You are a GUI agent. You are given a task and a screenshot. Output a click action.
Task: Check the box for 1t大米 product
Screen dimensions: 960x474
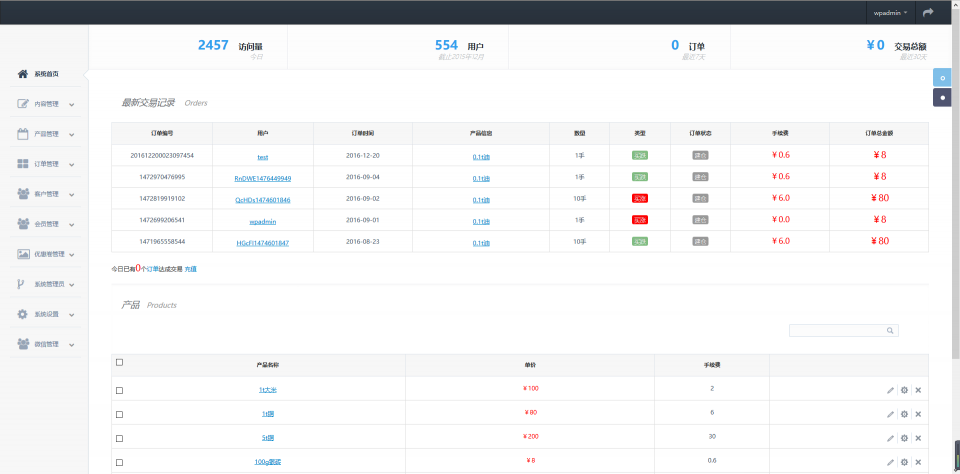point(119,390)
